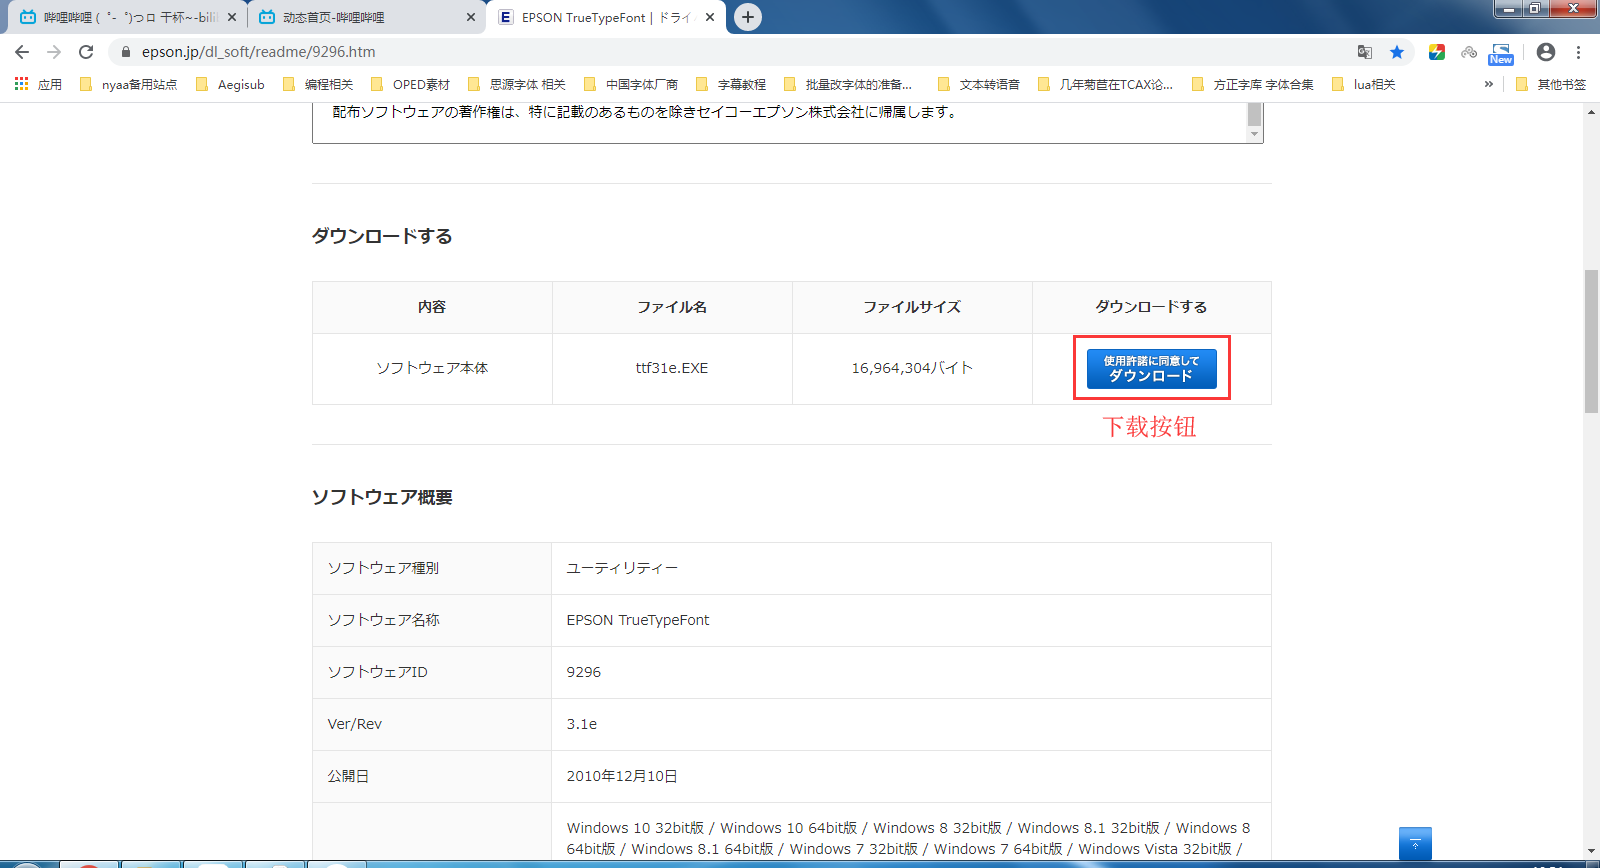
Task: Click the page scrollbar down arrow
Action: click(x=1591, y=851)
